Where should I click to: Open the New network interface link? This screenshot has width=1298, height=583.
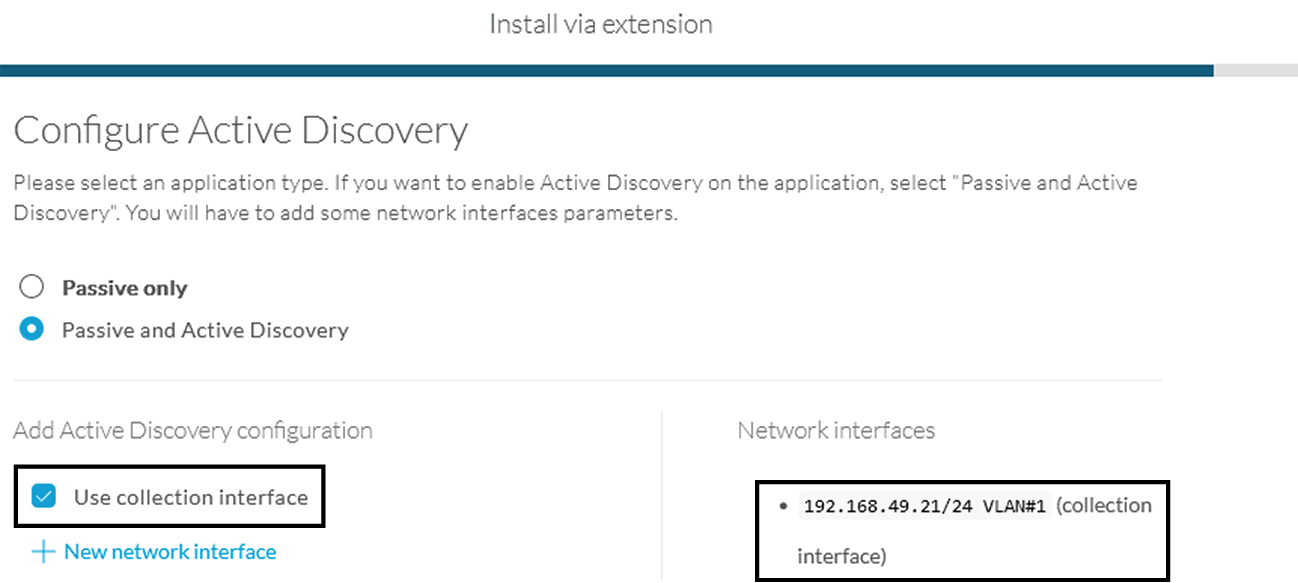pyautogui.click(x=170, y=551)
